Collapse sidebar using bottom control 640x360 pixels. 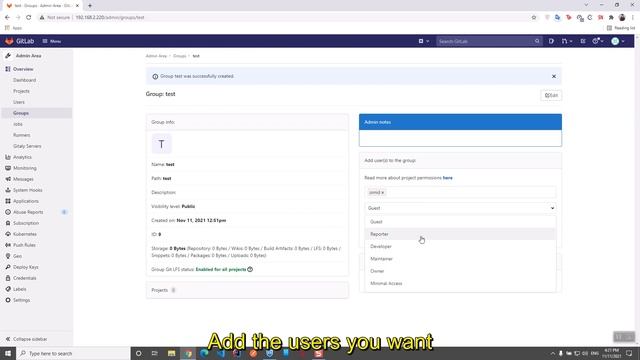(27, 339)
